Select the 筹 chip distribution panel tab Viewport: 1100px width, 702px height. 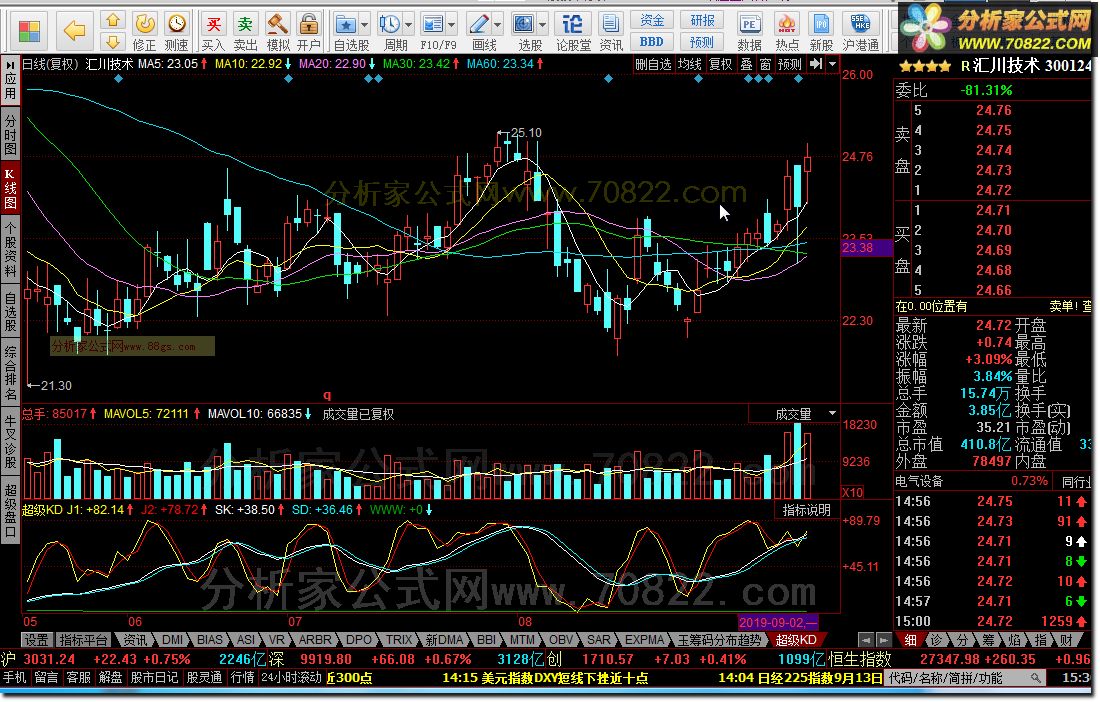pyautogui.click(x=988, y=640)
